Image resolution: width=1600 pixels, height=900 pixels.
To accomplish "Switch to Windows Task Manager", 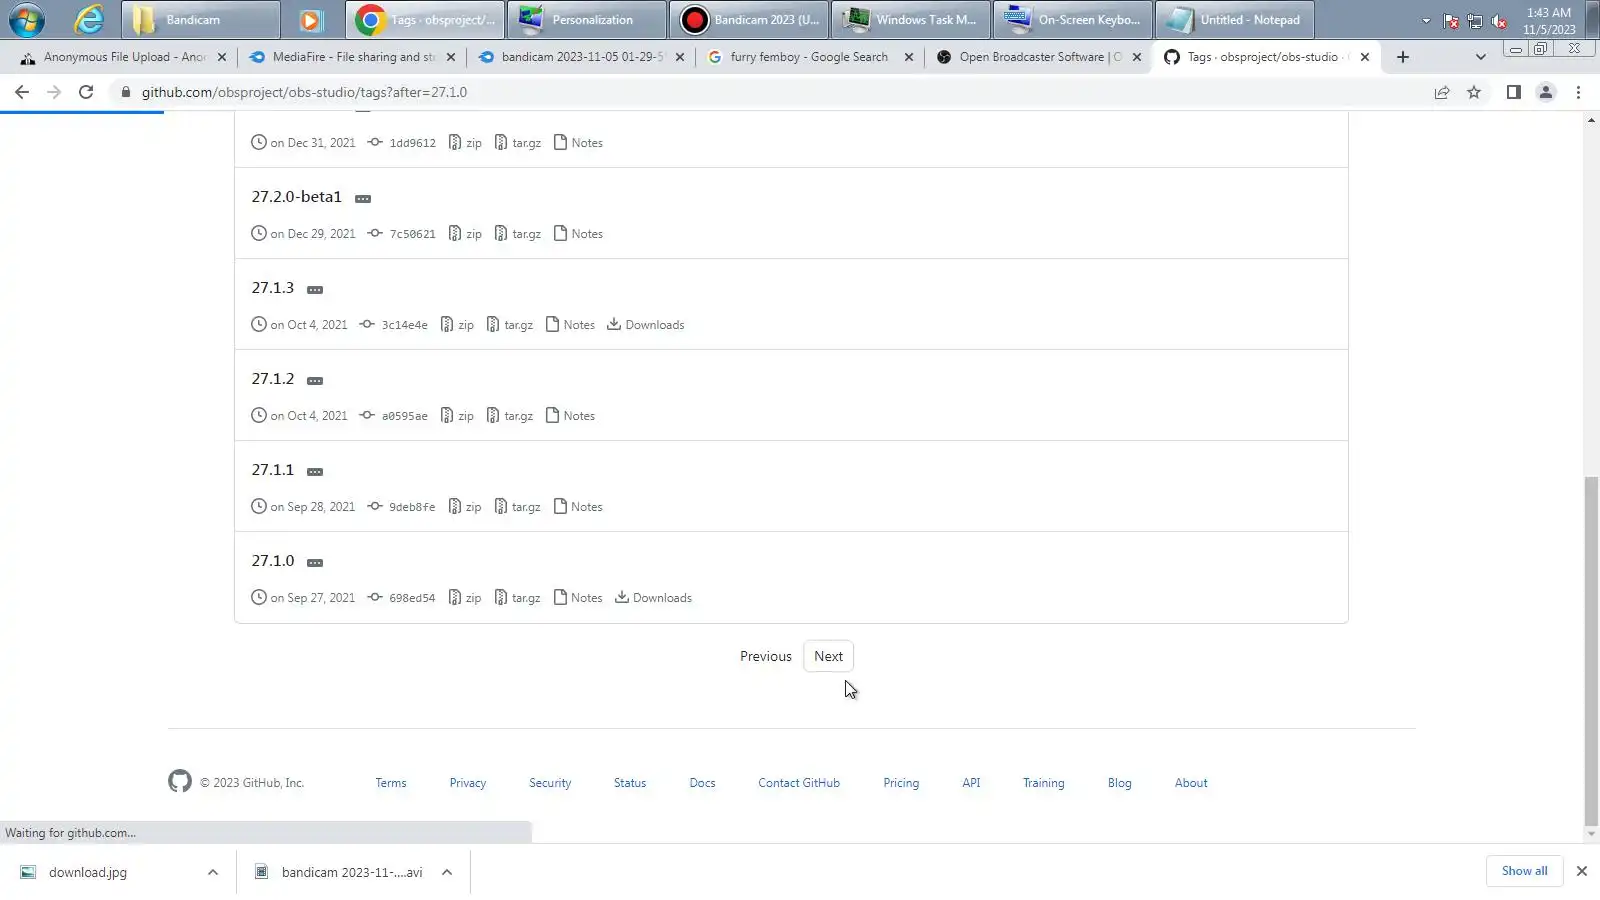I will [911, 19].
